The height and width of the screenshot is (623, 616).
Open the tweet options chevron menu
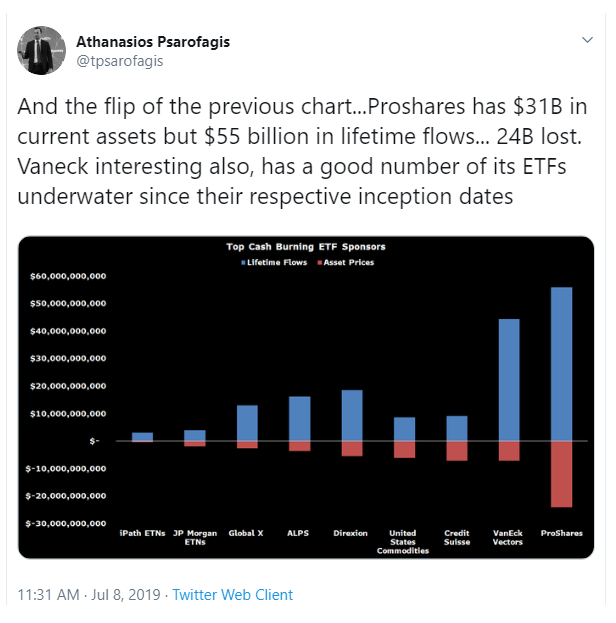tap(587, 40)
